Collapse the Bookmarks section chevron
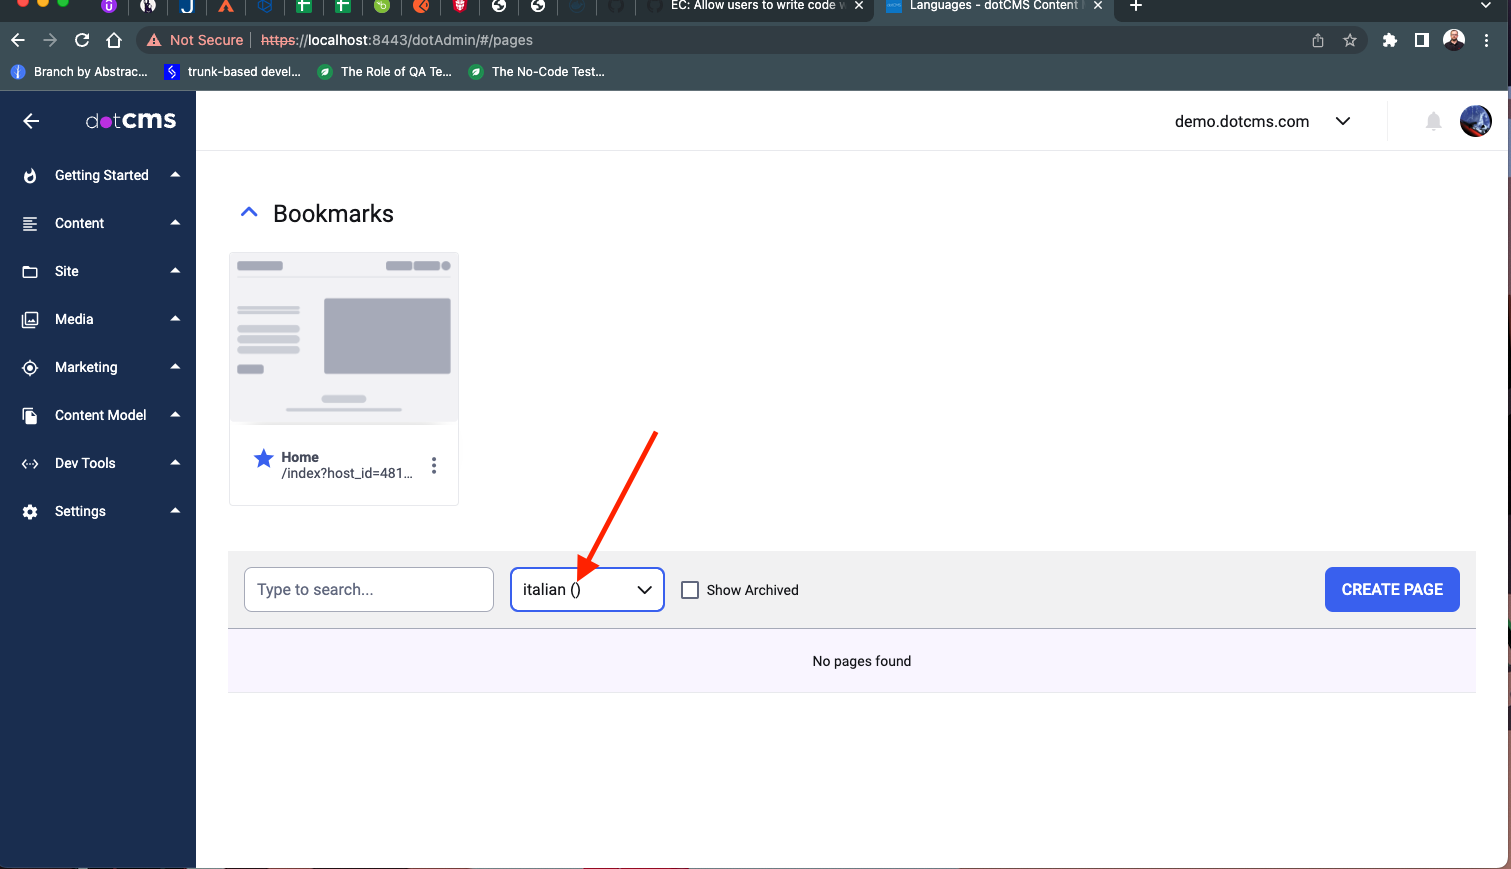1511x869 pixels. point(248,211)
